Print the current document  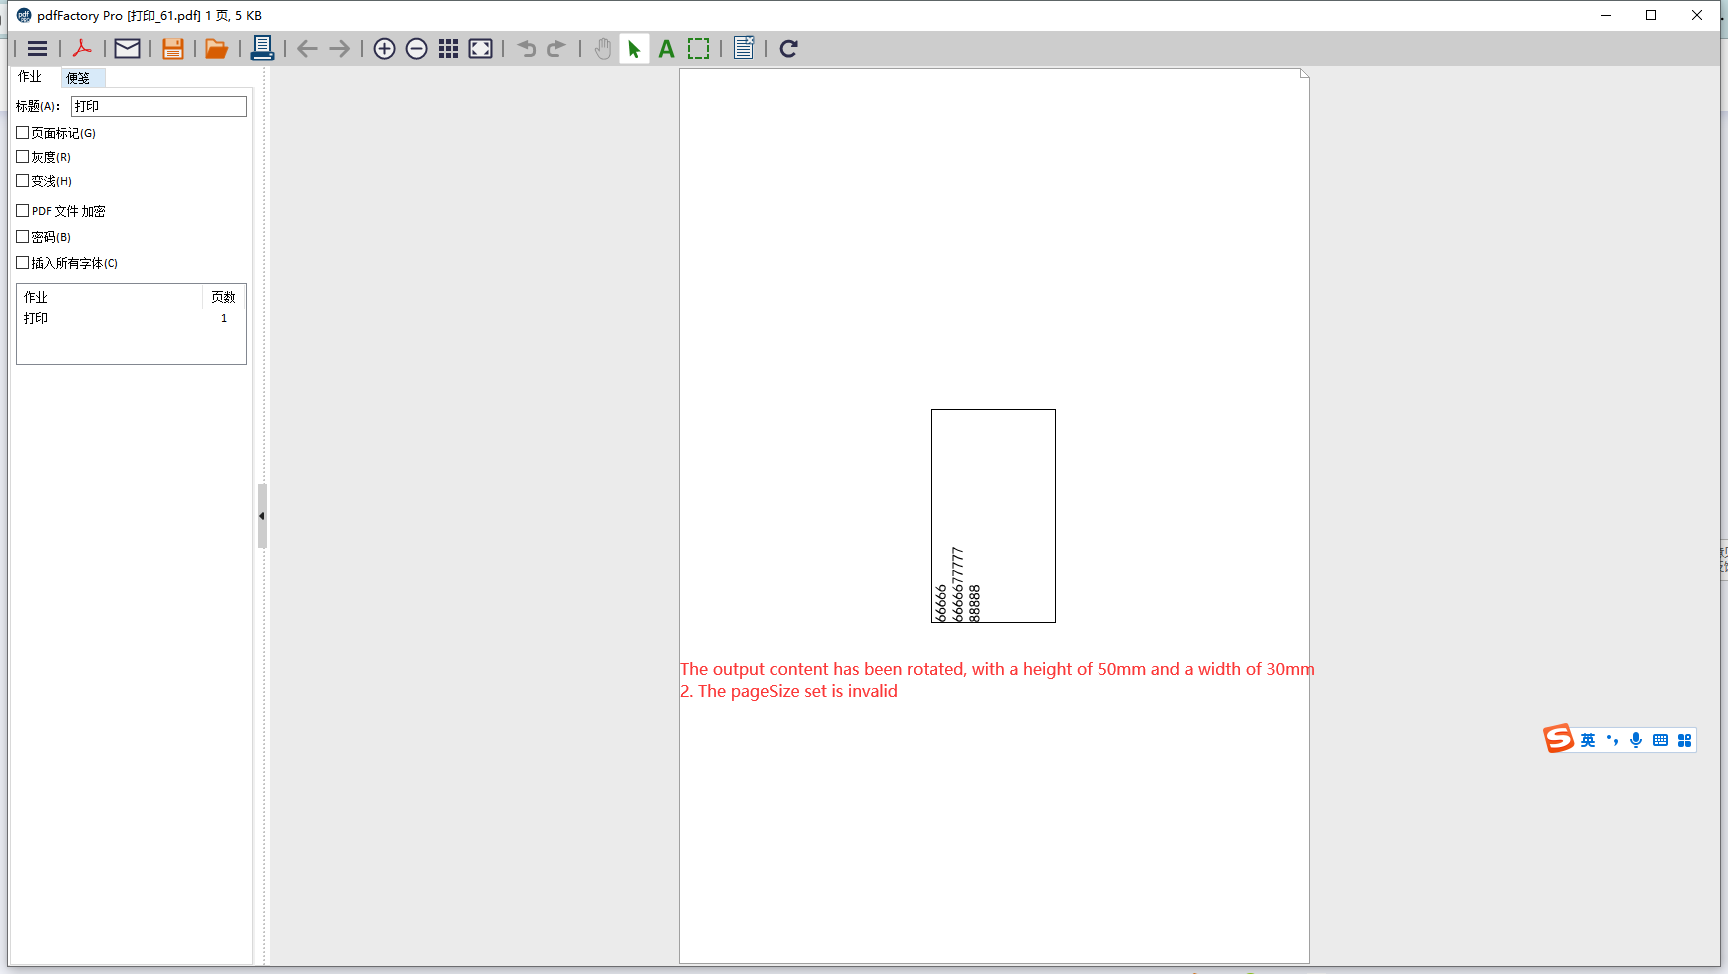tap(262, 48)
